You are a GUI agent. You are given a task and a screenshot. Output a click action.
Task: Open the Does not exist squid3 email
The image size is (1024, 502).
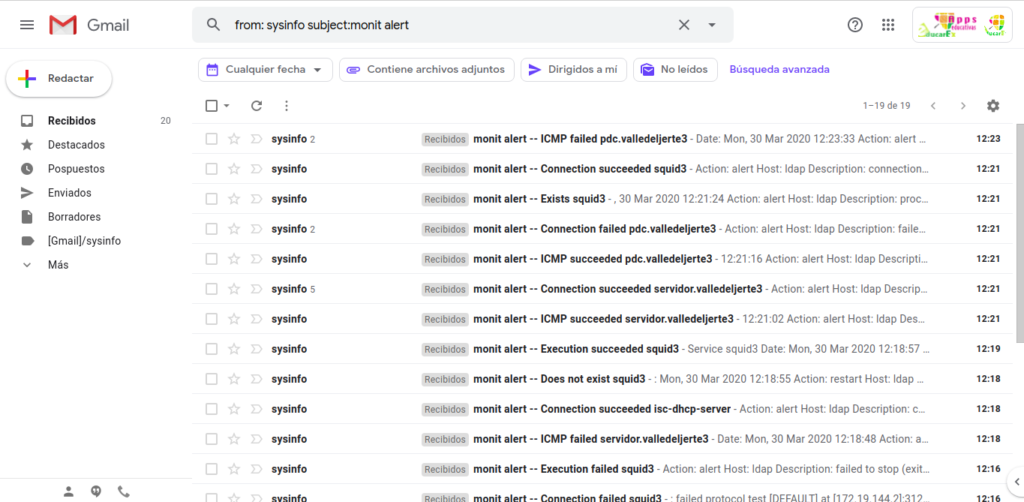coord(601,379)
